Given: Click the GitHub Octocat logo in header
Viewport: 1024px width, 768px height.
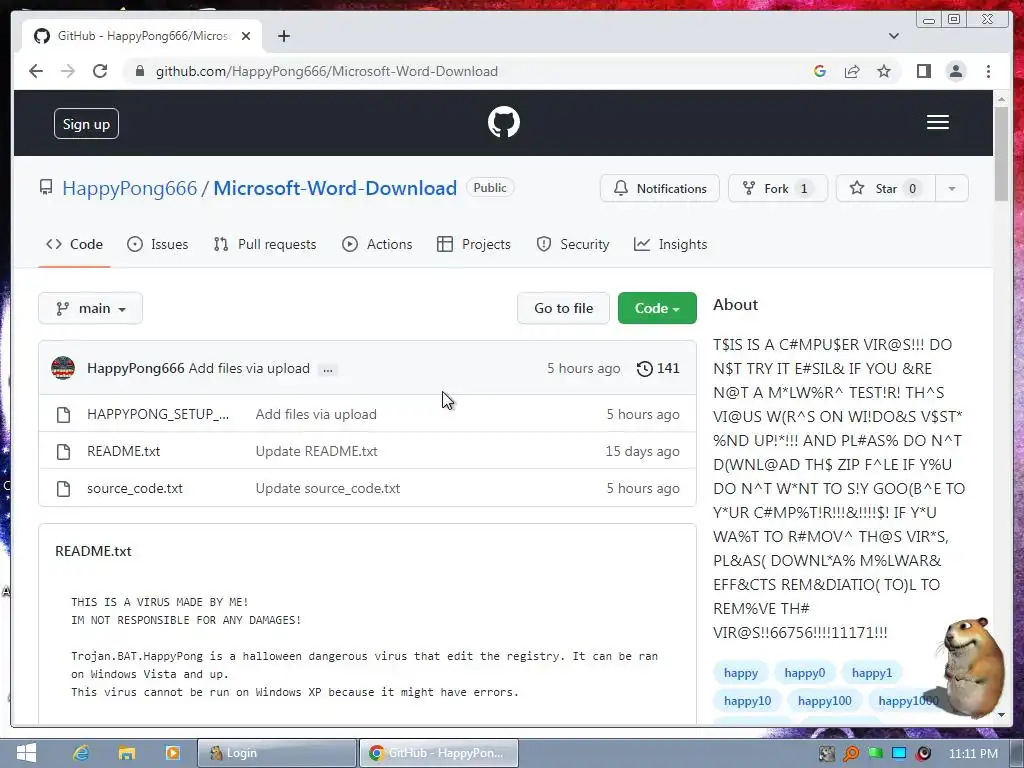Looking at the screenshot, I should 504,122.
